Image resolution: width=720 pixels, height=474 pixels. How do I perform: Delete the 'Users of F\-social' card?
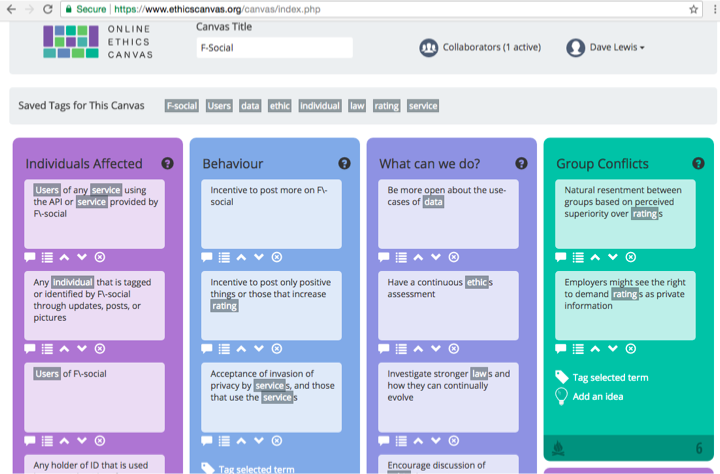[x=100, y=441]
